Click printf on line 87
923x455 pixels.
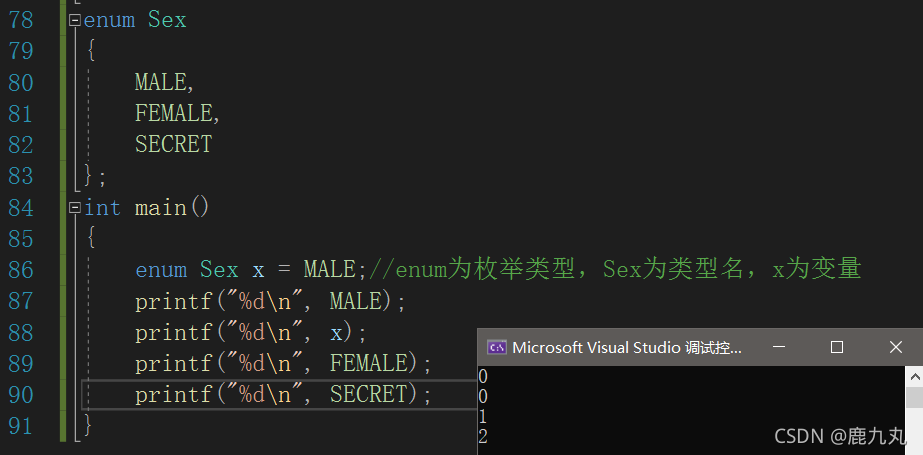pos(173,301)
